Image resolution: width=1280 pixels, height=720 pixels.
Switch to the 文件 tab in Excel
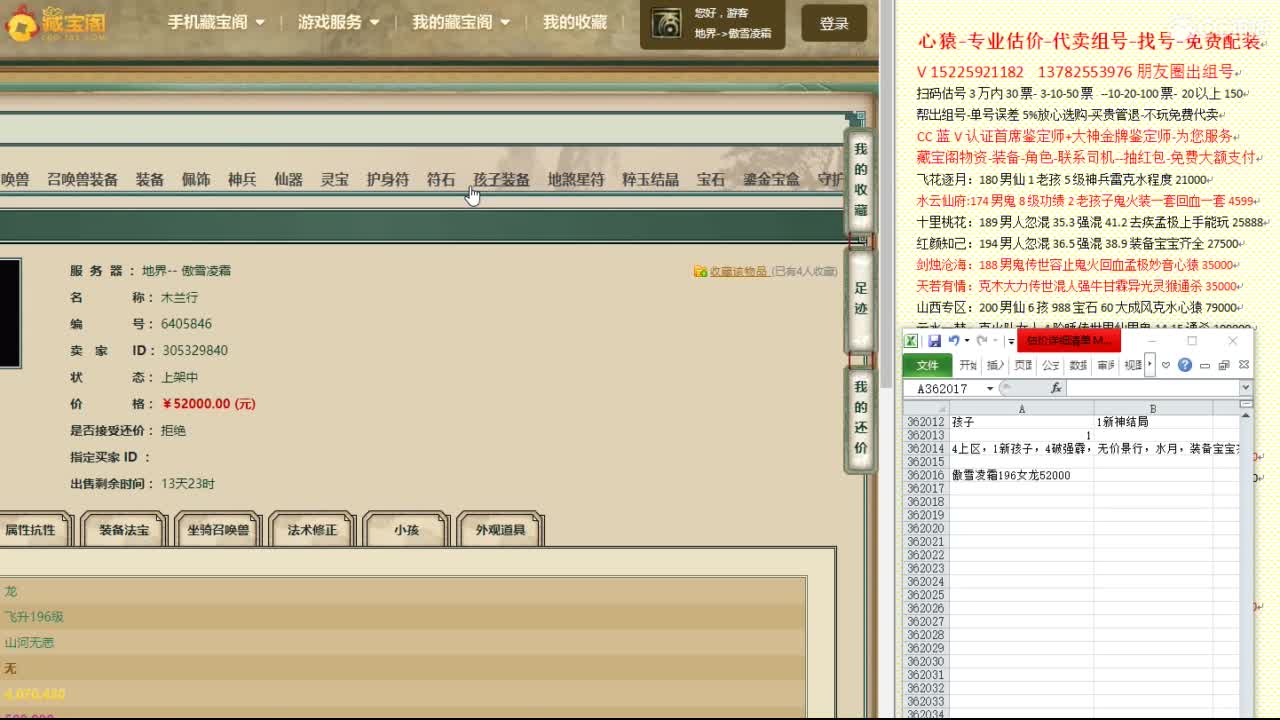tap(928, 366)
